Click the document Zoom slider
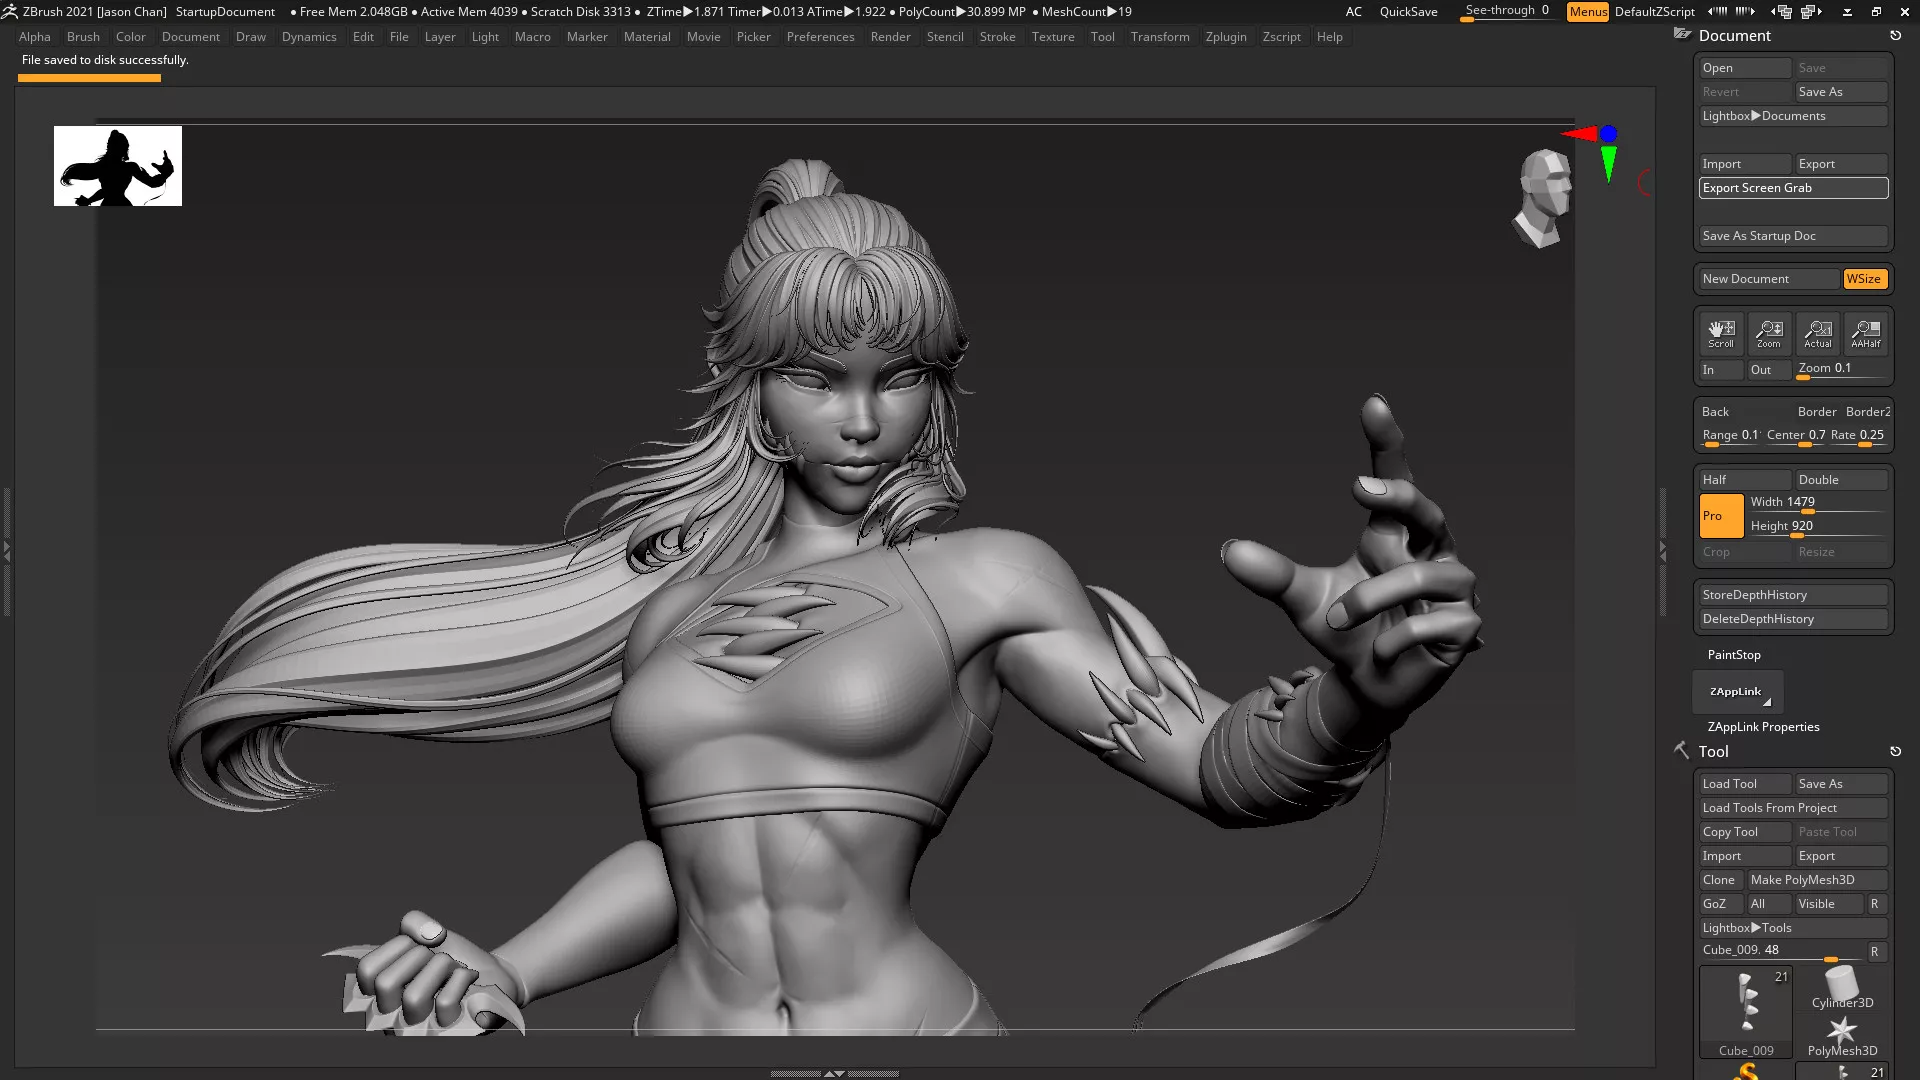The height and width of the screenshot is (1080, 1920). click(x=1840, y=370)
